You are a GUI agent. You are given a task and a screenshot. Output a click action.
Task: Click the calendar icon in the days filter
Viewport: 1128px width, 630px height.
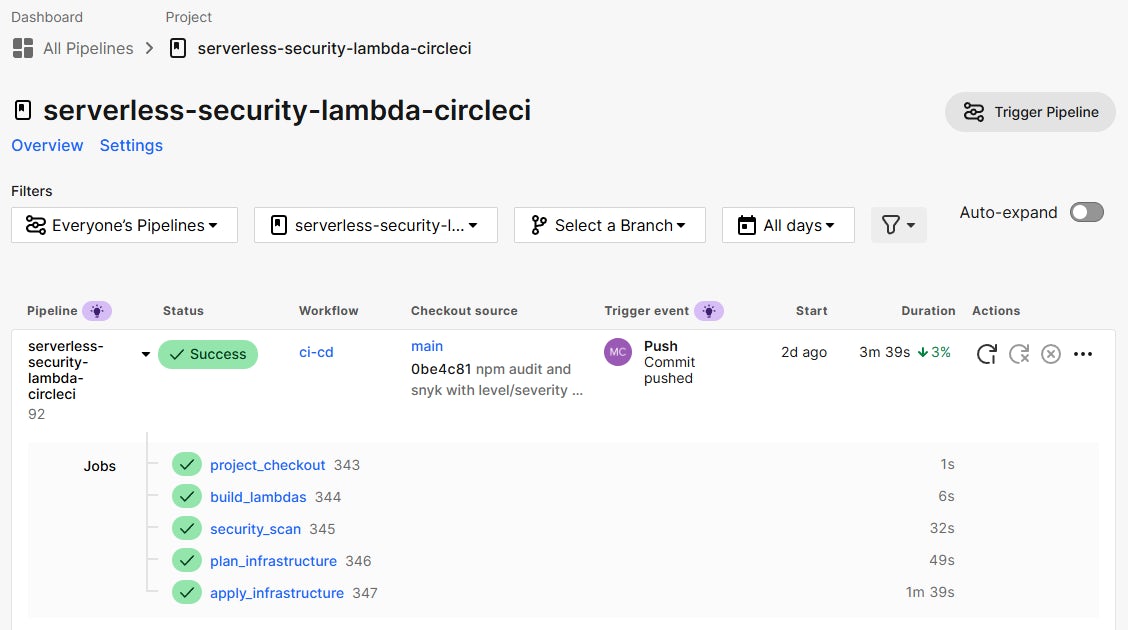[x=745, y=225]
